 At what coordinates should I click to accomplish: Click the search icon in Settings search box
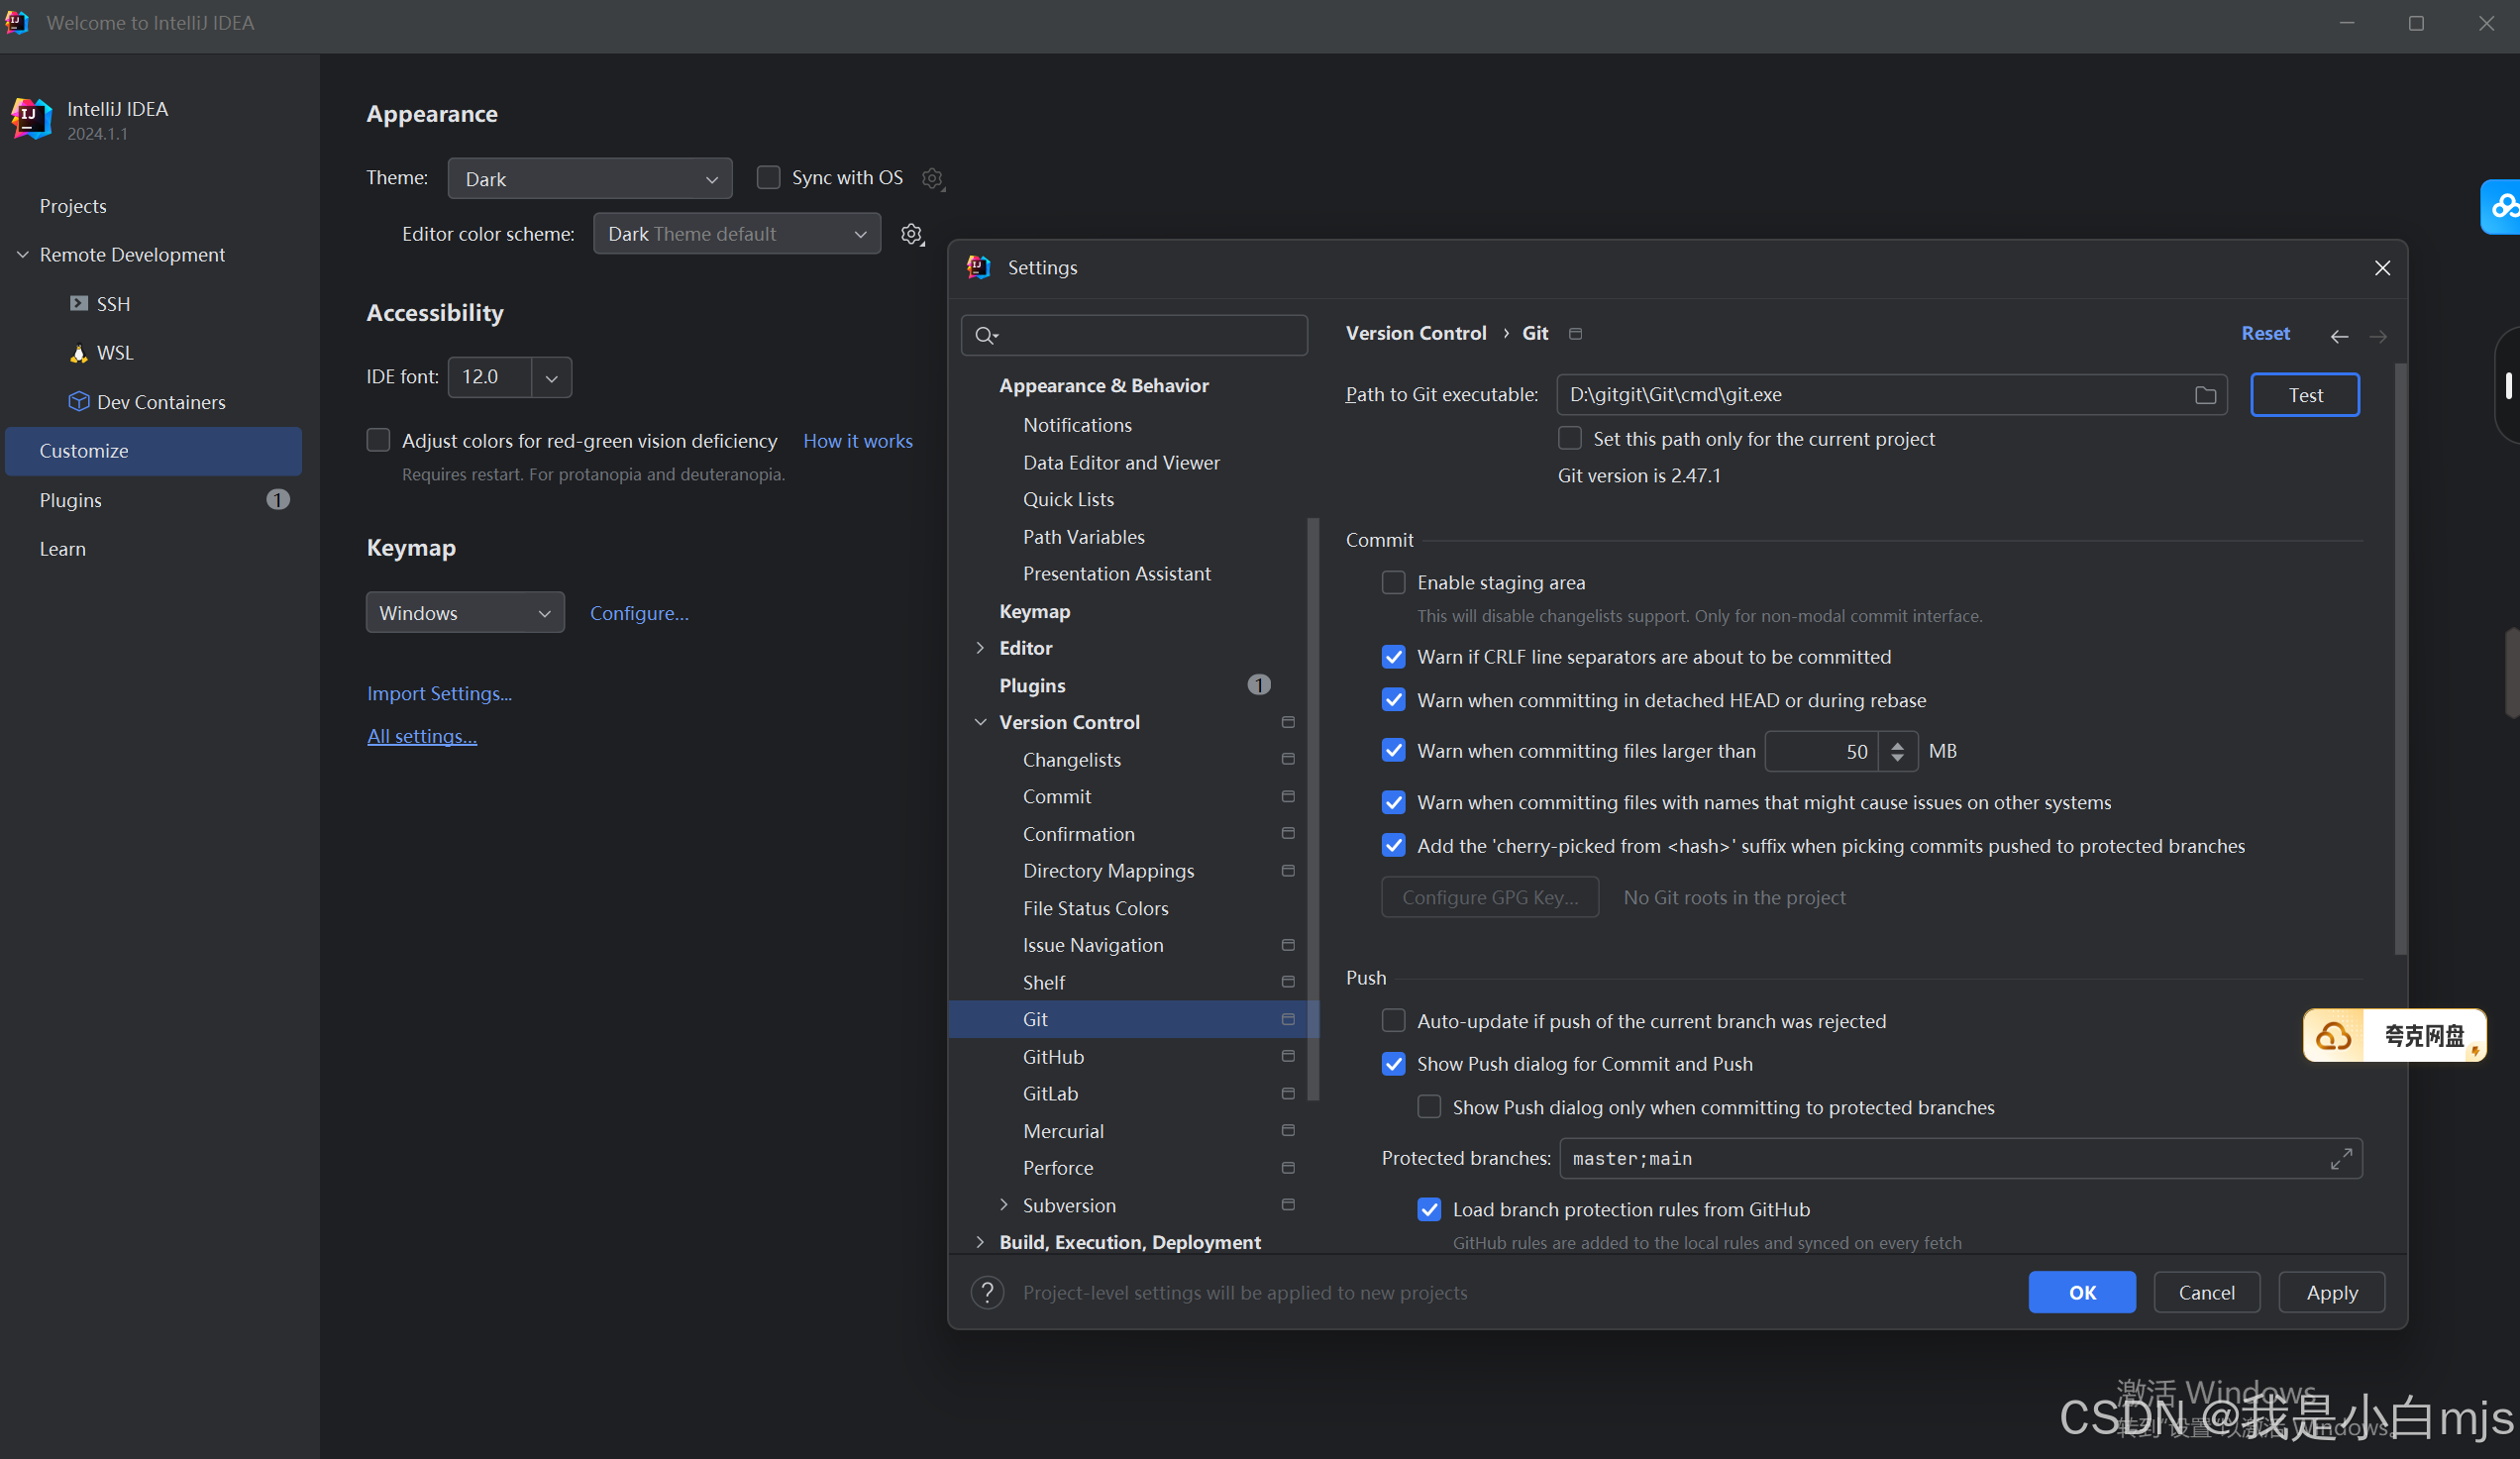985,336
